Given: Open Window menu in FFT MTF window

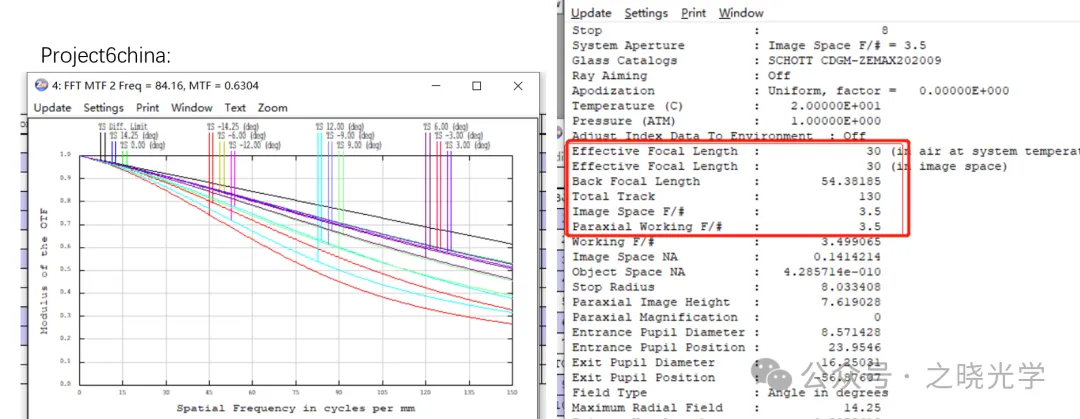Looking at the screenshot, I should coord(191,108).
